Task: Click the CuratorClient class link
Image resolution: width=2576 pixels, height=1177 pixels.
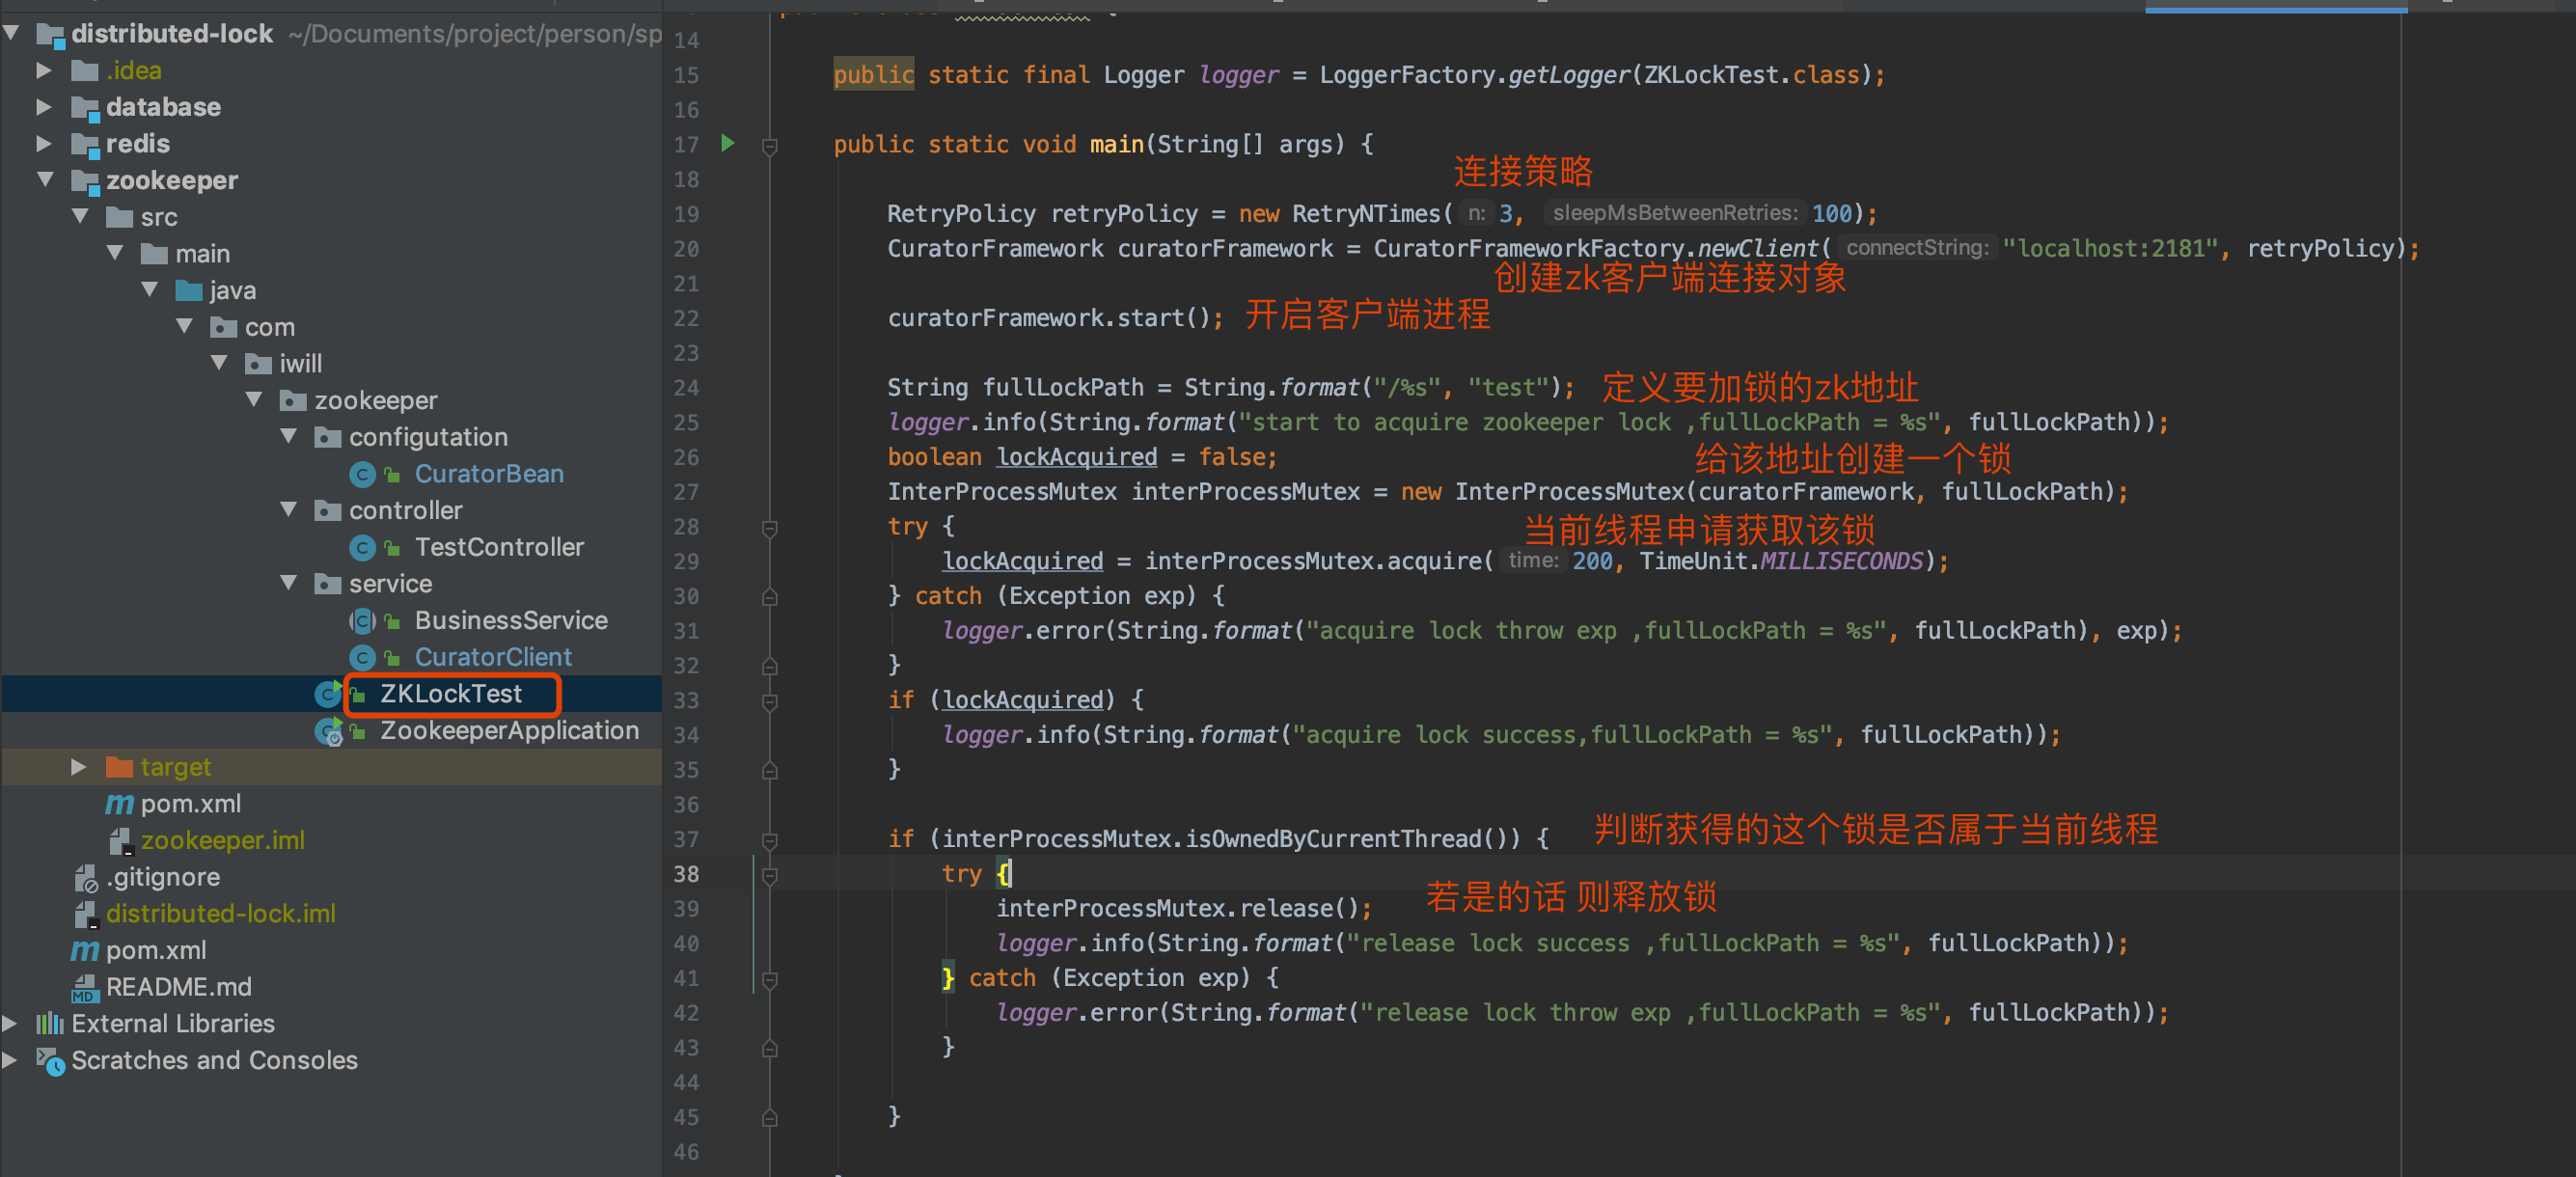Action: 493,657
